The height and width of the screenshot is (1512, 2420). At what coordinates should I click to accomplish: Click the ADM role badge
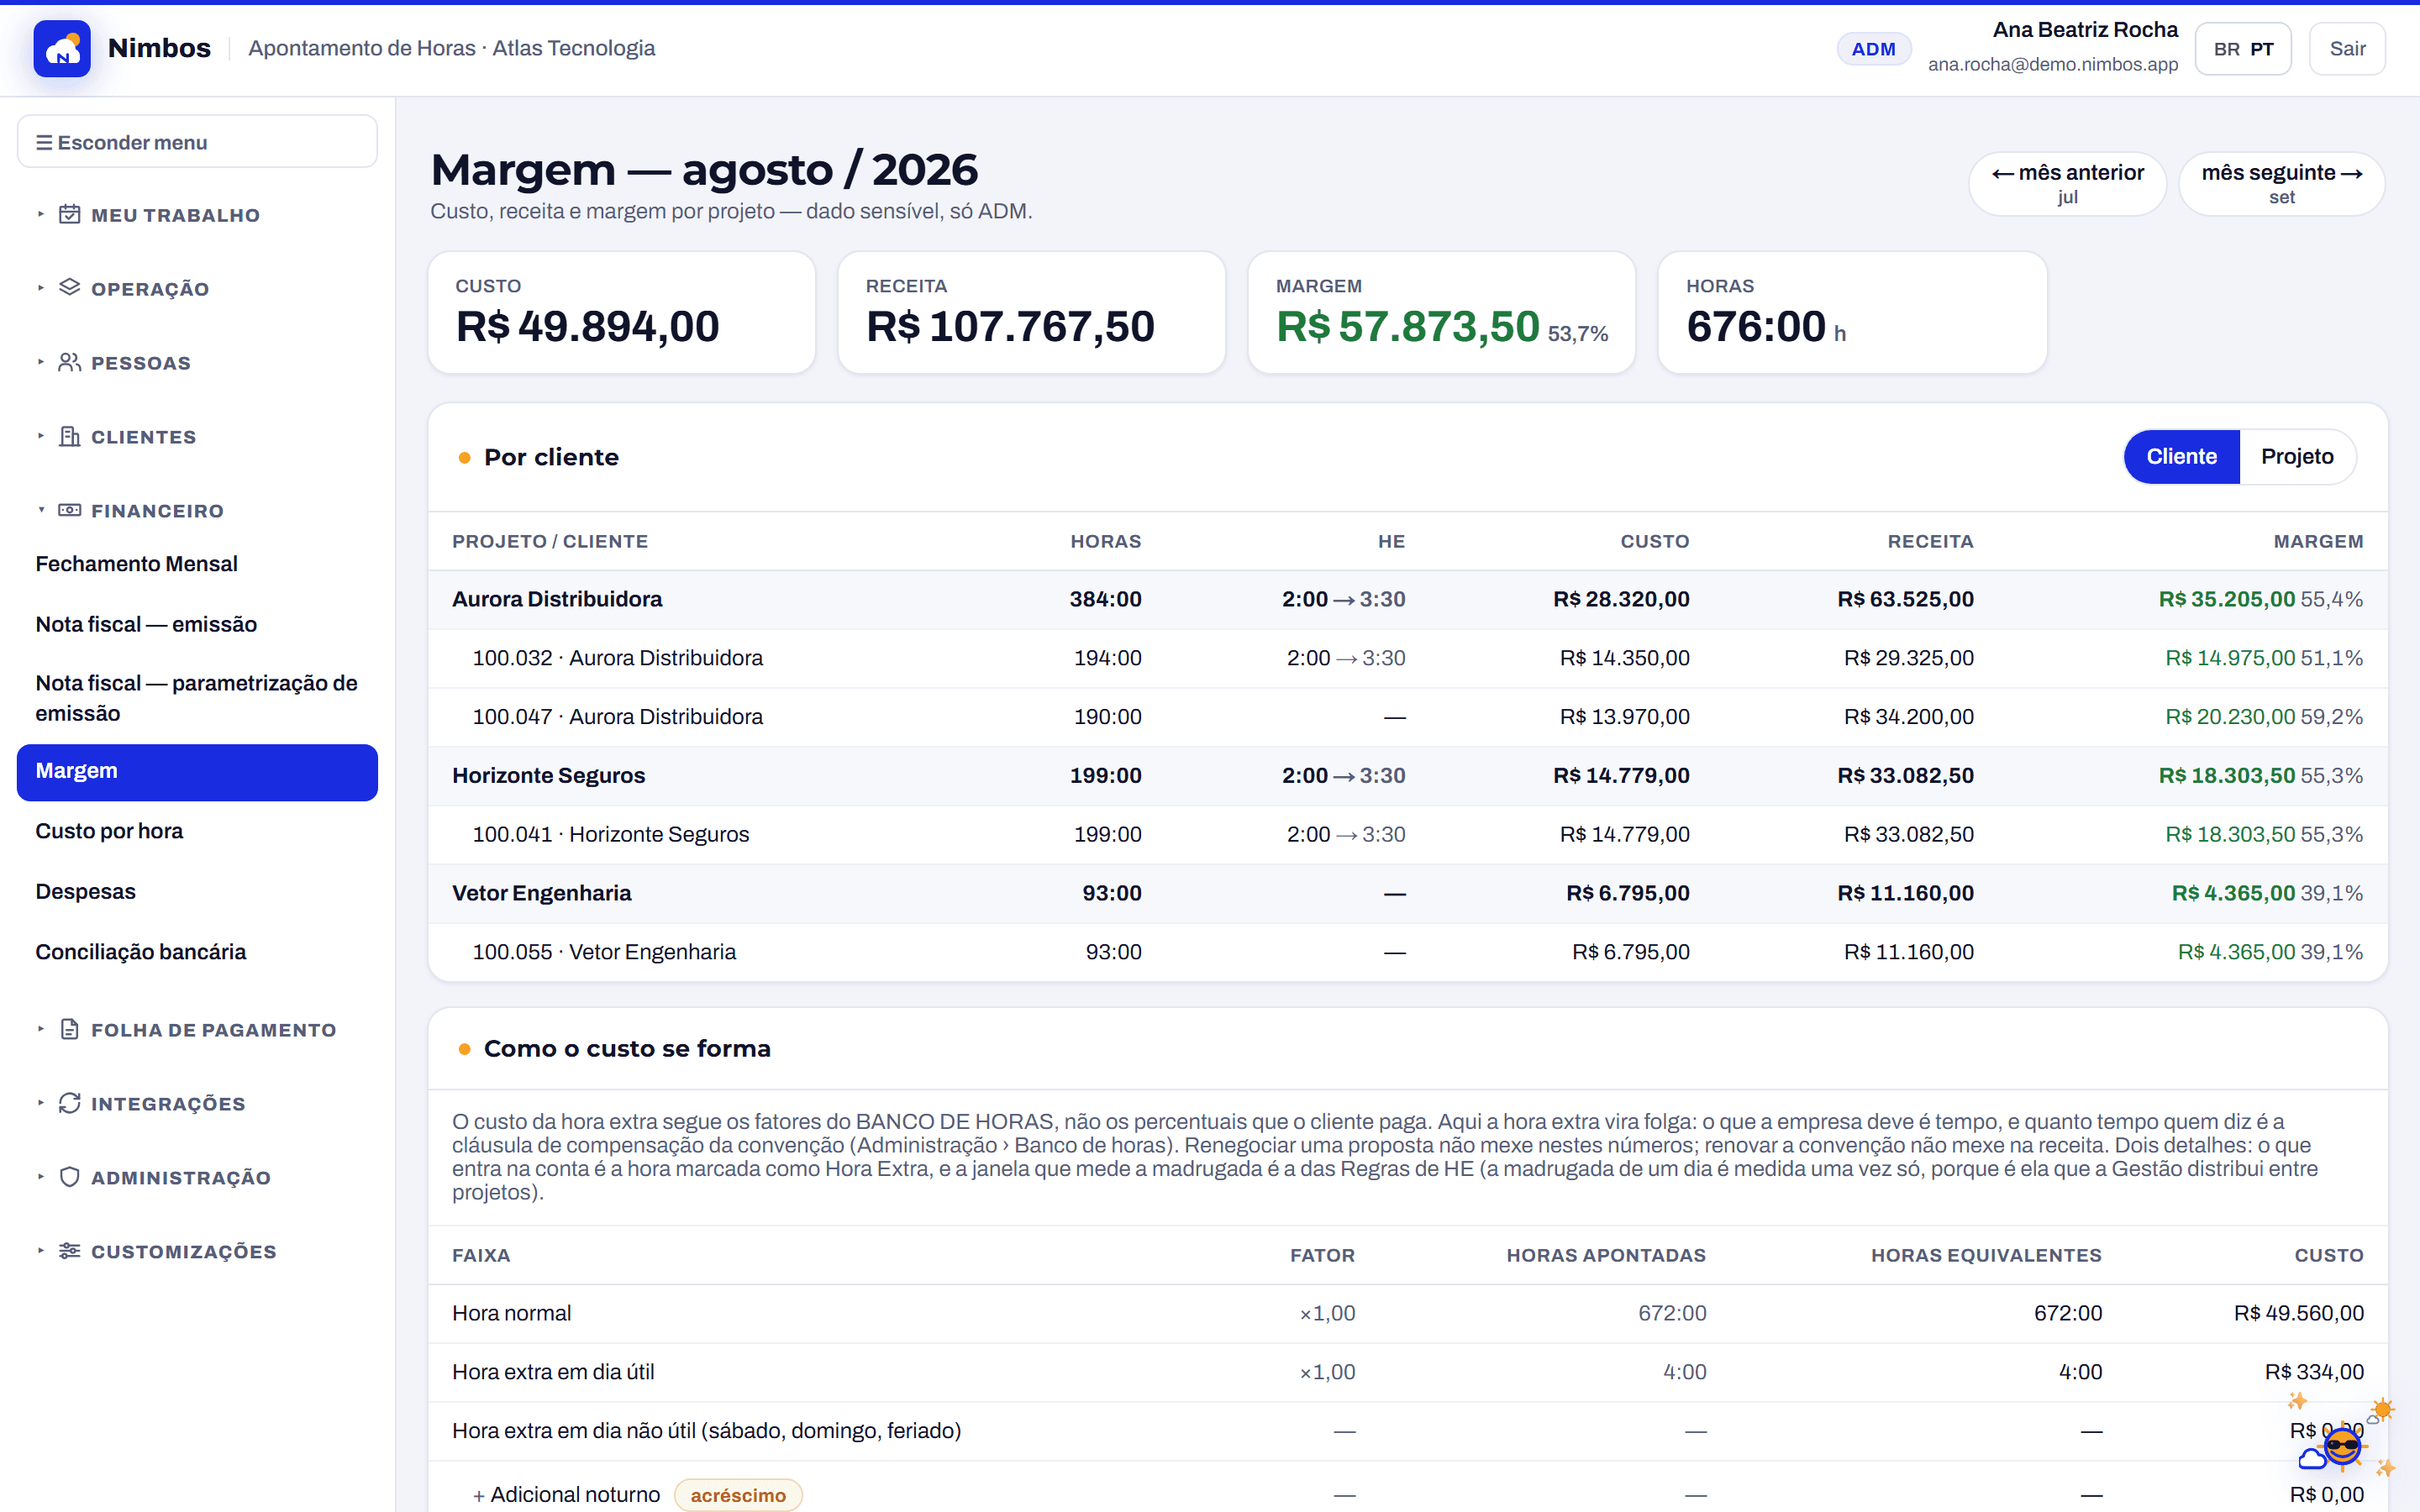coord(1873,49)
